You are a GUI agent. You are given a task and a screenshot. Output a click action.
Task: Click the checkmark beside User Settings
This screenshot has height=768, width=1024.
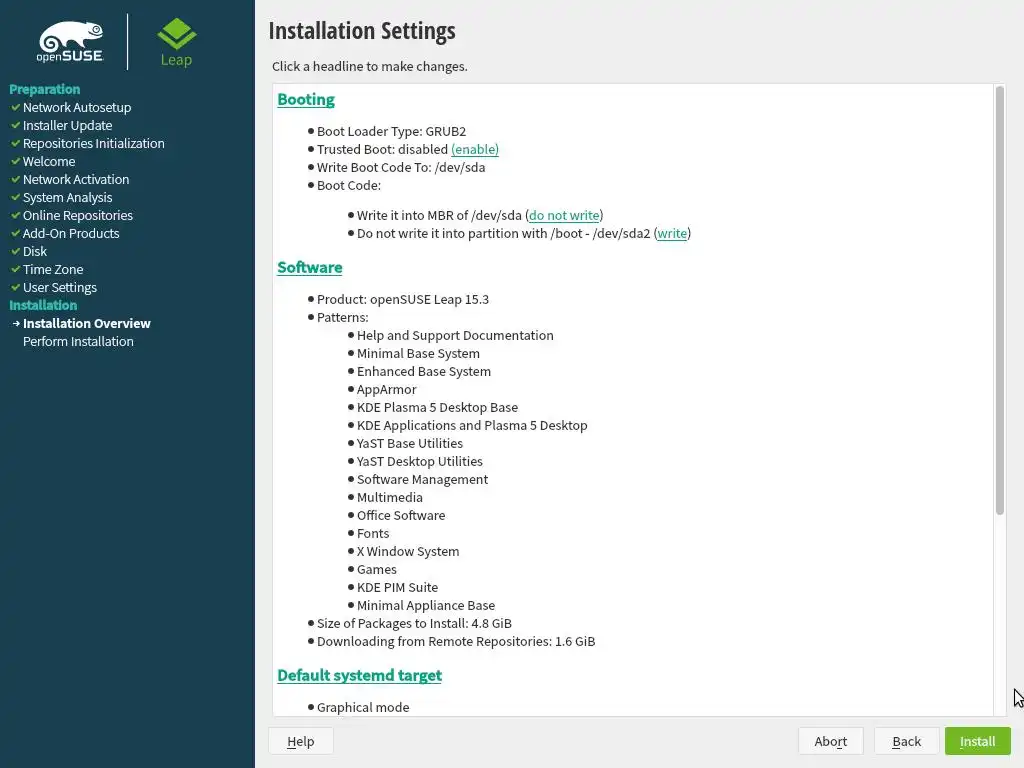16,287
